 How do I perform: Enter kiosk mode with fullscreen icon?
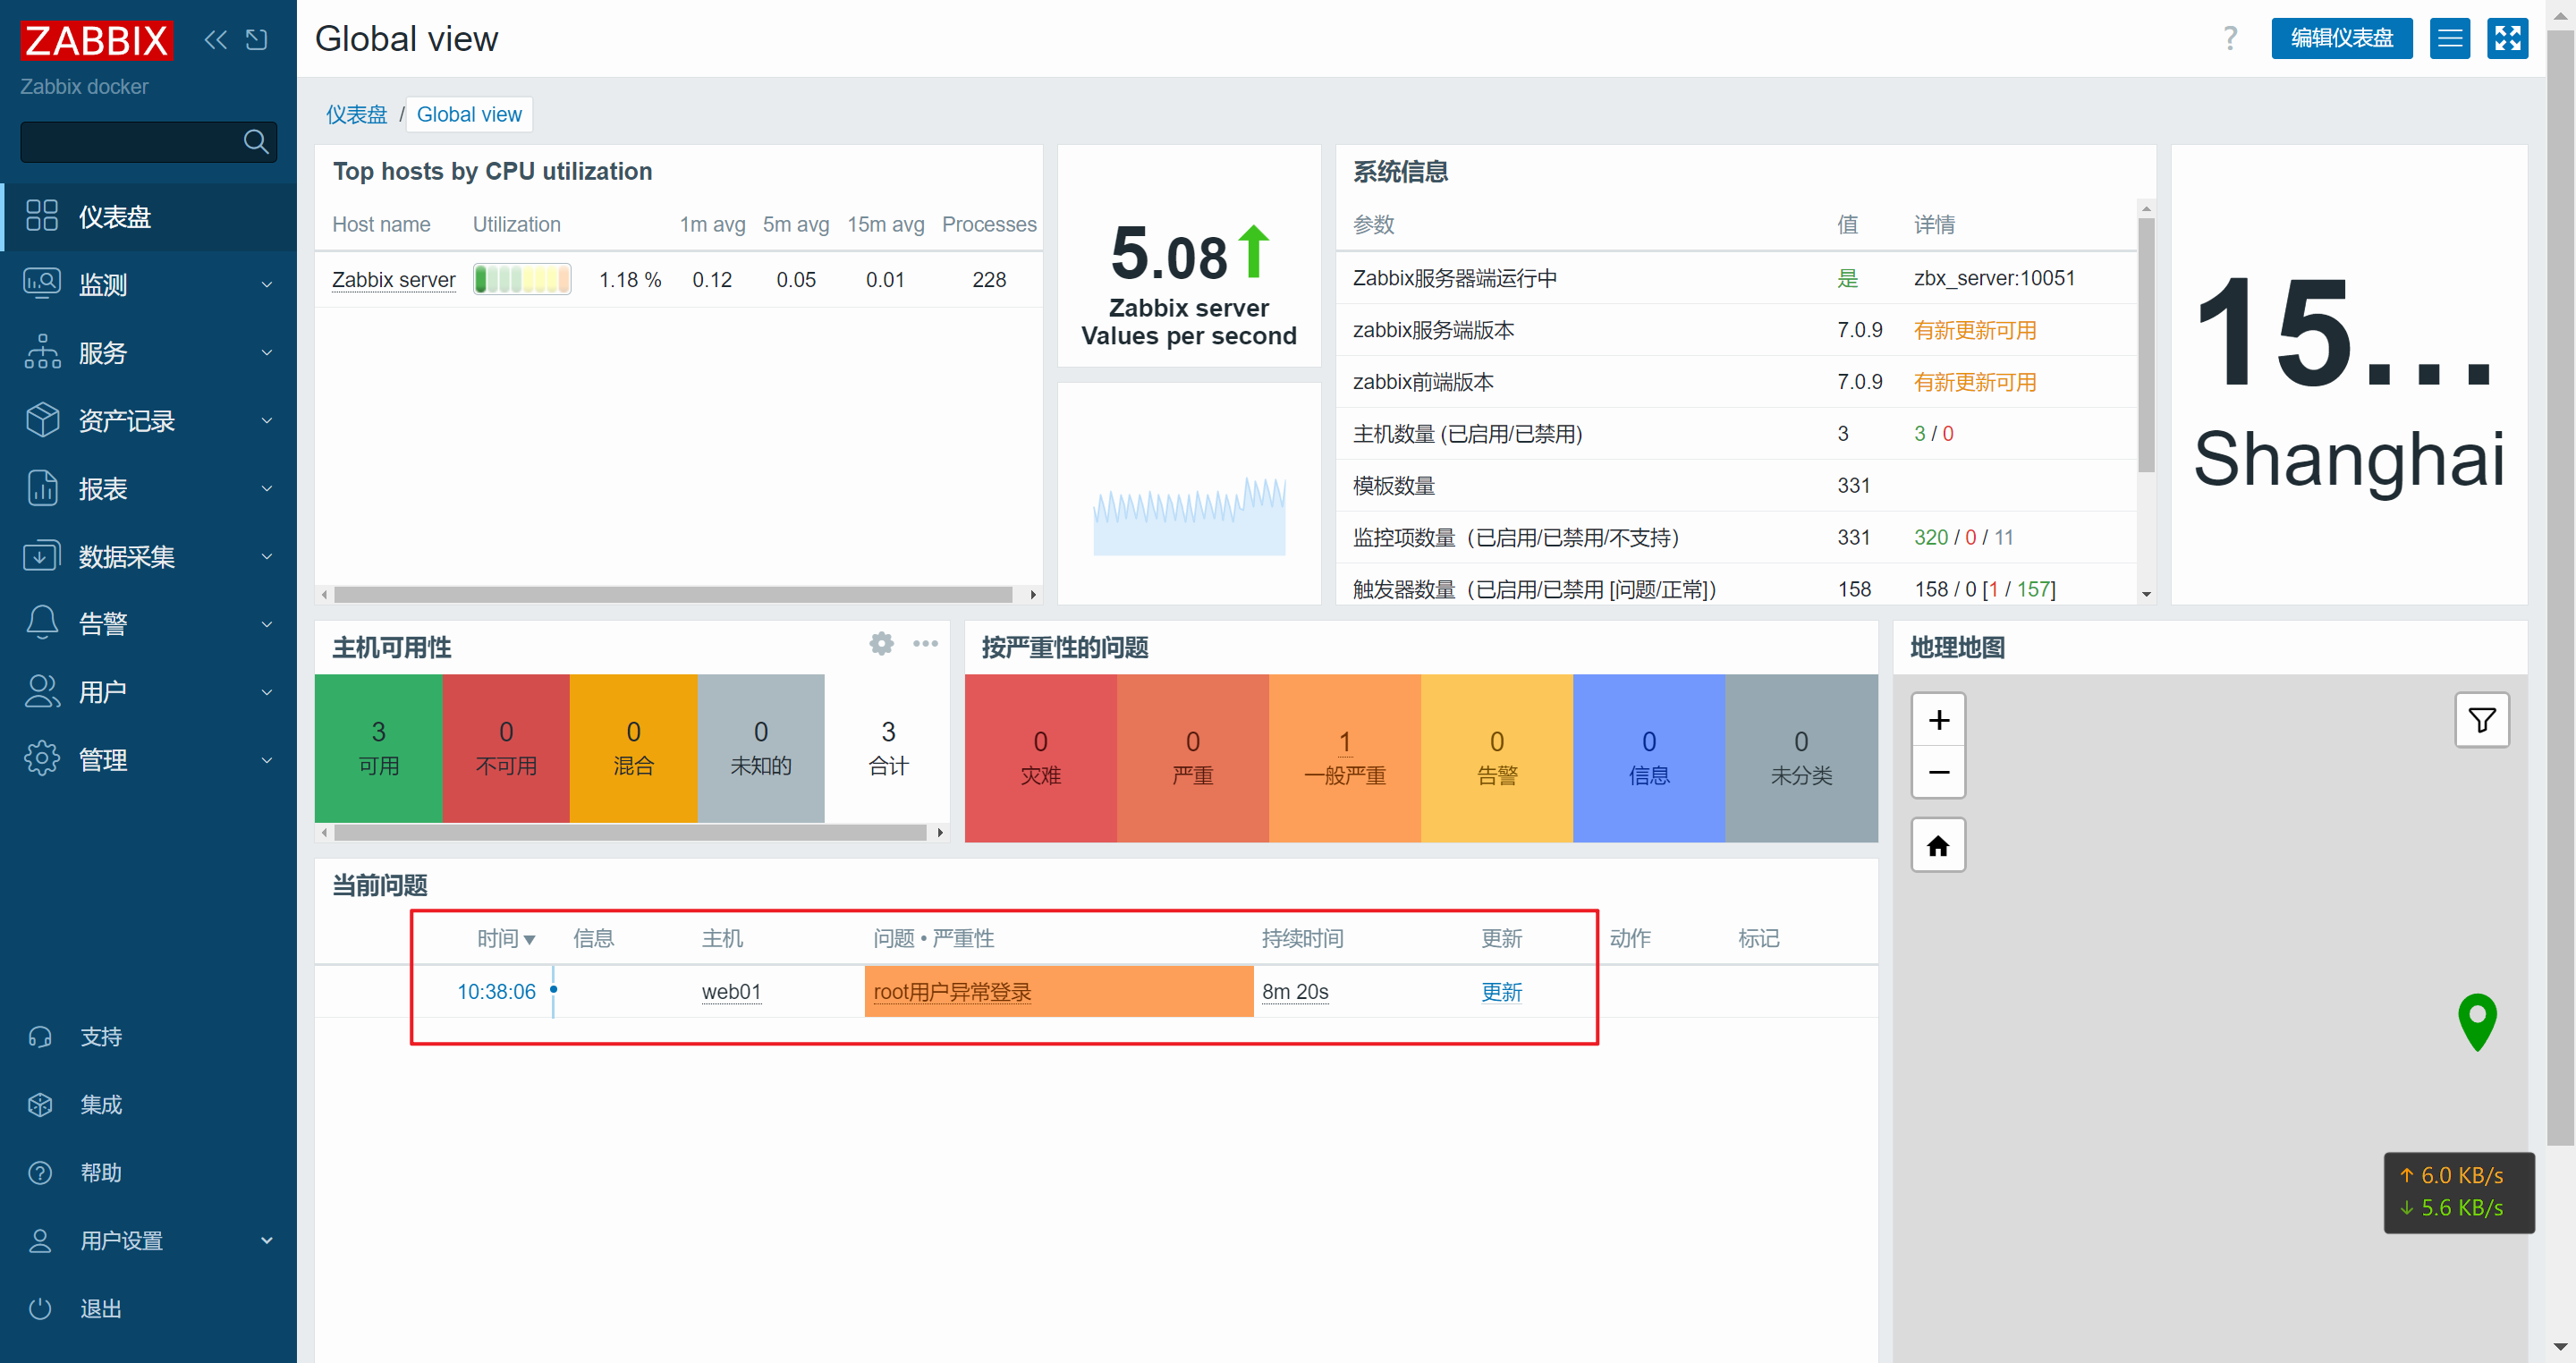tap(2508, 39)
